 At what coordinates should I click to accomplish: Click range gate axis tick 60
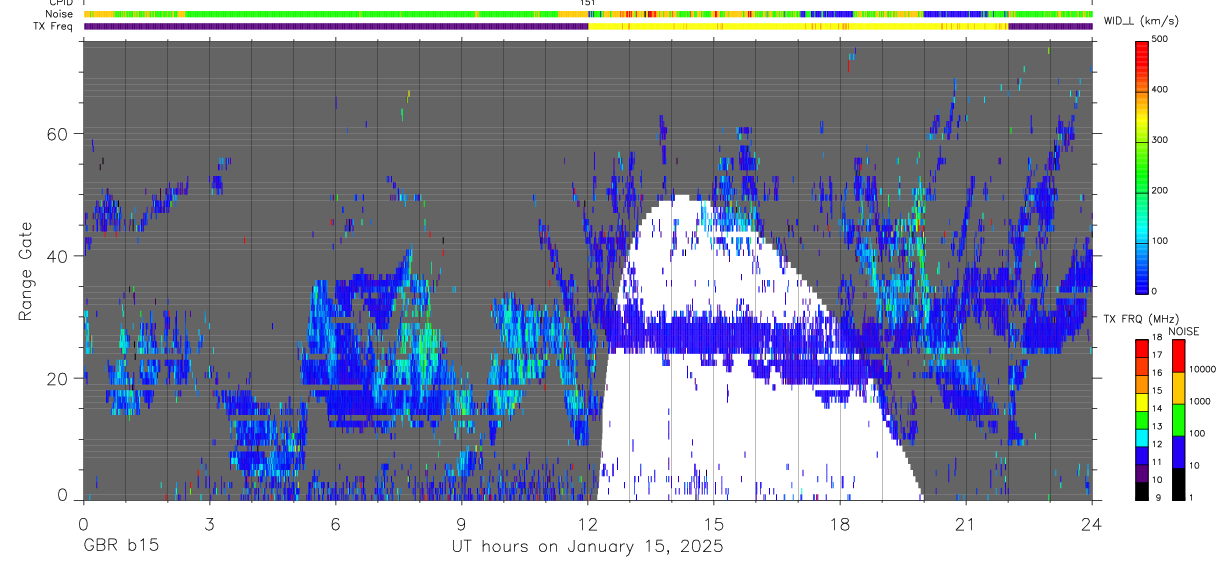(x=58, y=133)
